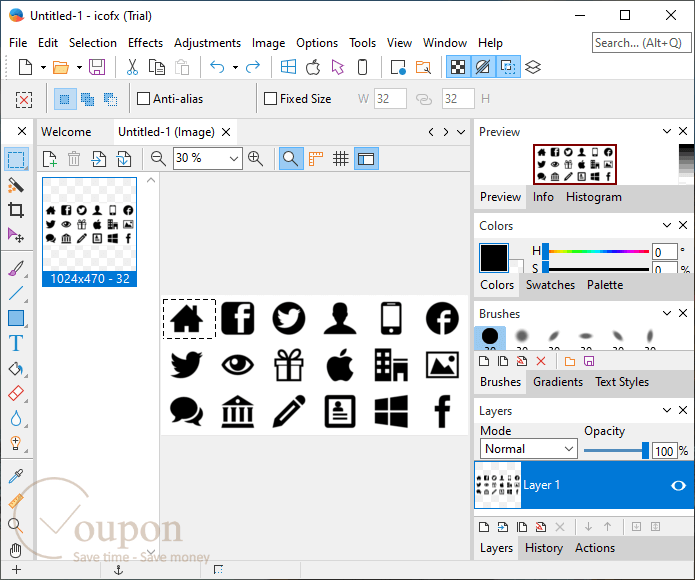Click the Undo arrow icon
This screenshot has height=580, width=695.
click(217, 67)
